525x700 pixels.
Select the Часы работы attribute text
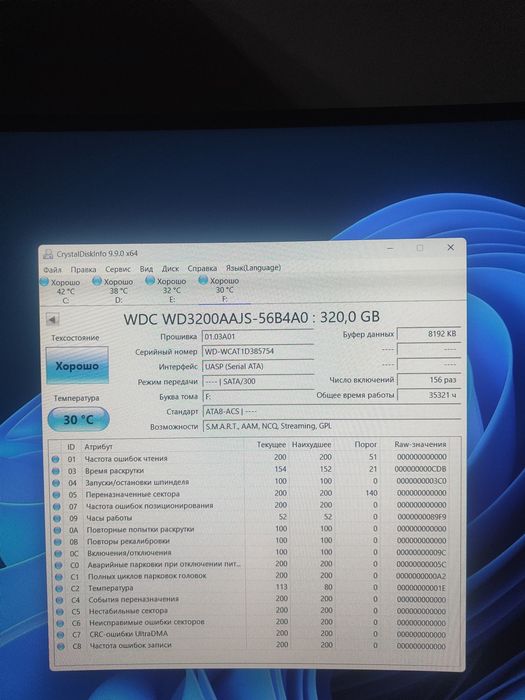click(109, 518)
